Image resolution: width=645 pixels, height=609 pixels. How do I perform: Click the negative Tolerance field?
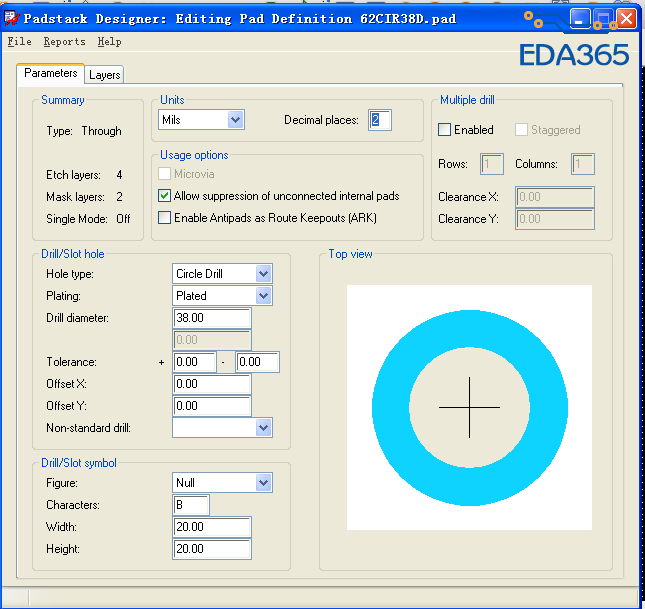tap(258, 362)
